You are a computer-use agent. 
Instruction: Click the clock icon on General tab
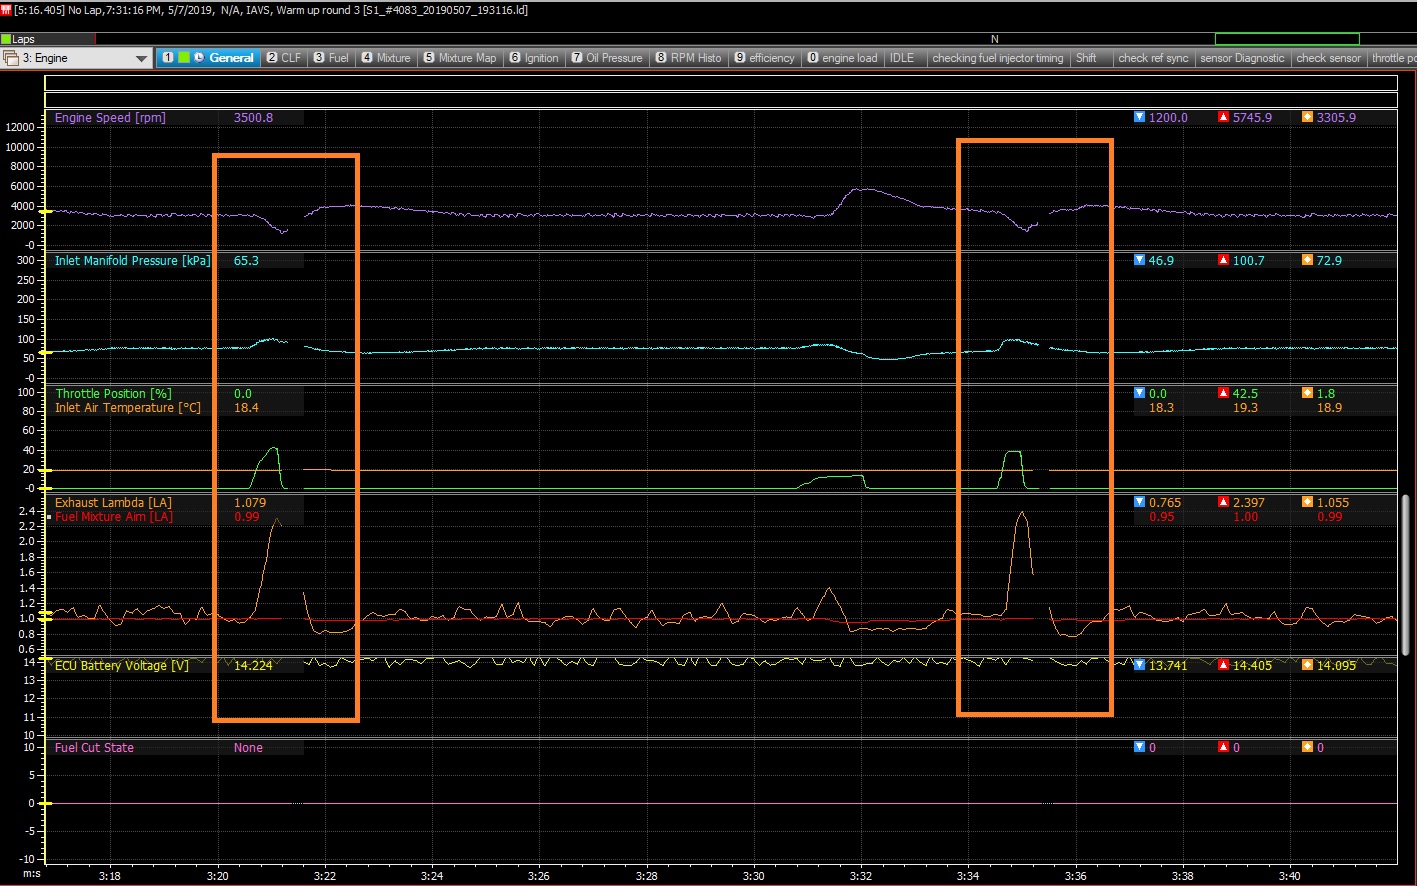point(199,58)
